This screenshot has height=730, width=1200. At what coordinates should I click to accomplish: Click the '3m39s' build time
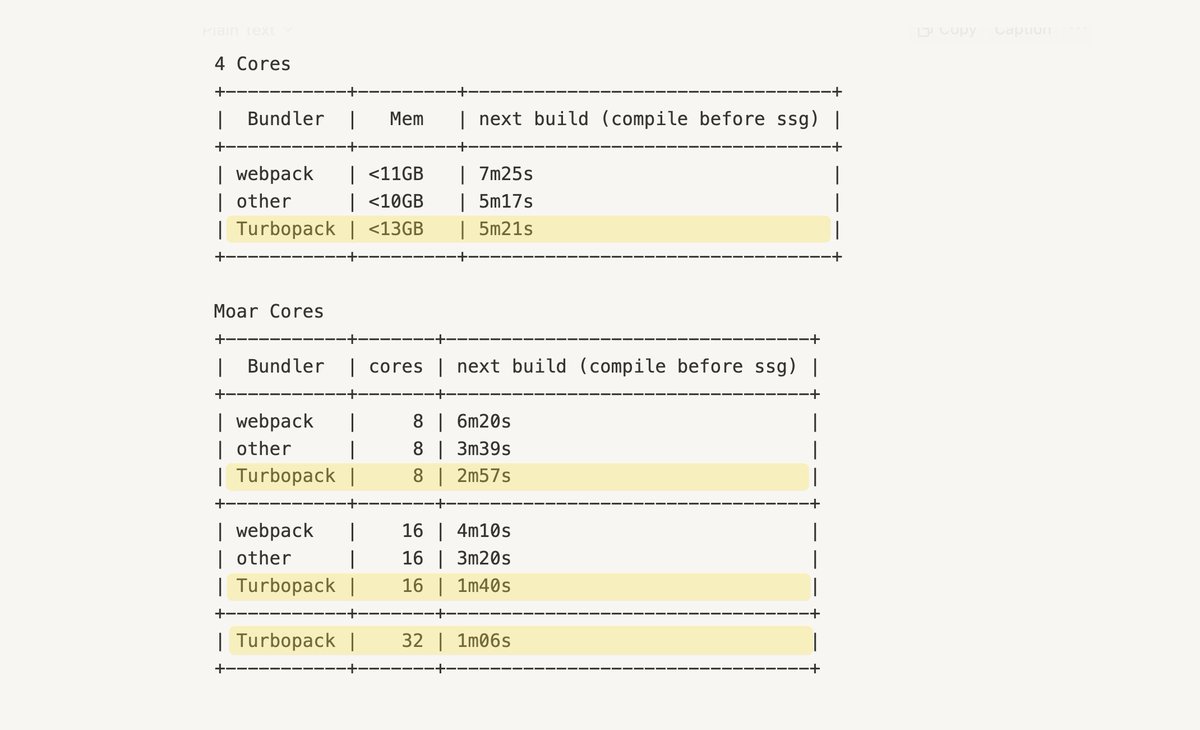(484, 448)
